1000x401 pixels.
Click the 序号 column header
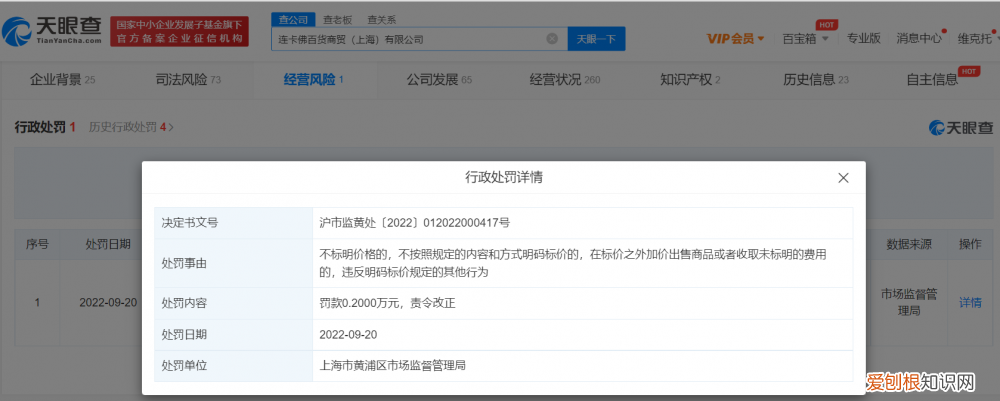(37, 244)
